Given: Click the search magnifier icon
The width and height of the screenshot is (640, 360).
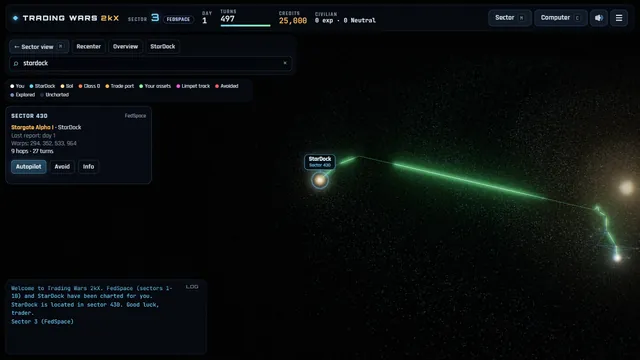Looking at the screenshot, I should [x=16, y=63].
